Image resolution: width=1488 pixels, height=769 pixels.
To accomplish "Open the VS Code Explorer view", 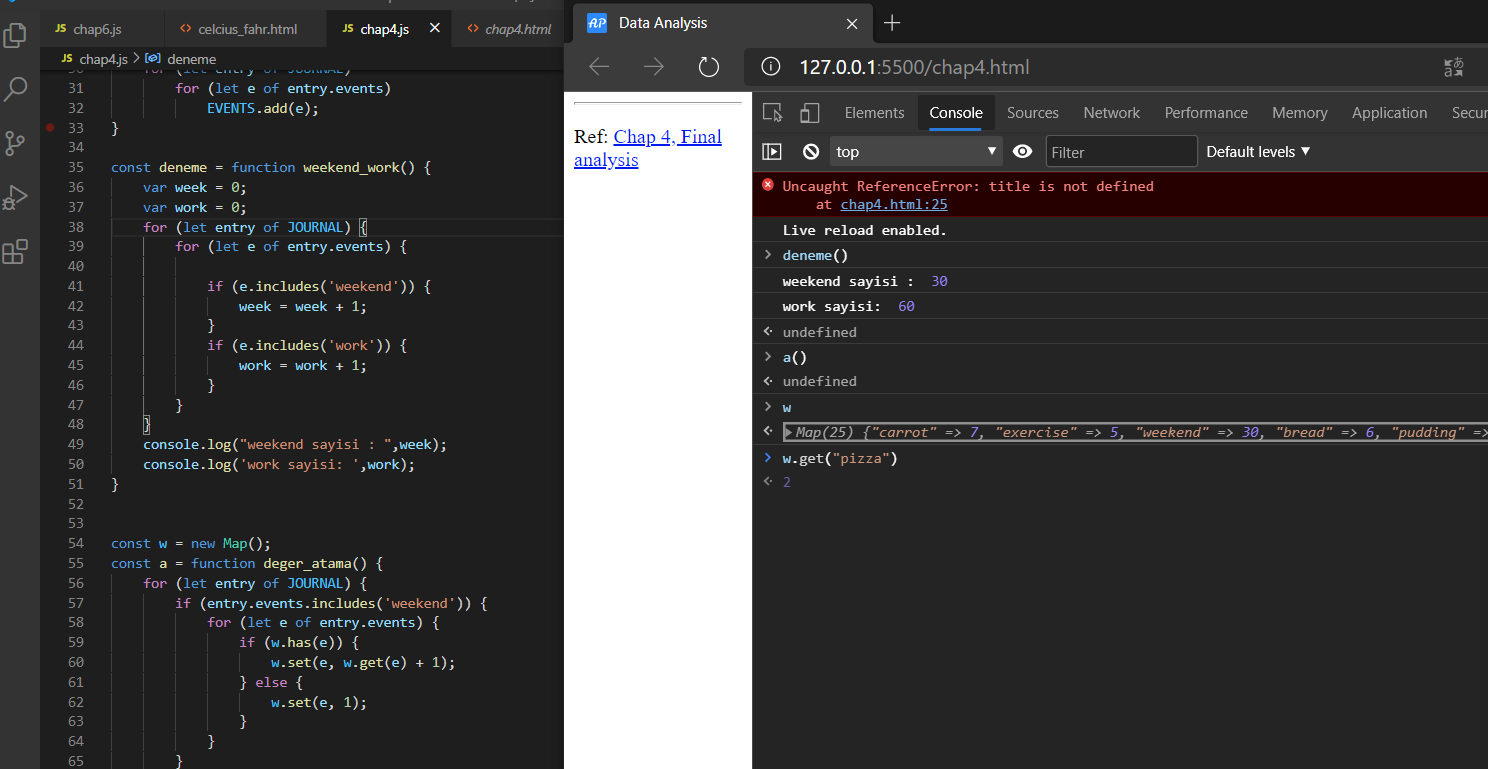I will point(15,34).
